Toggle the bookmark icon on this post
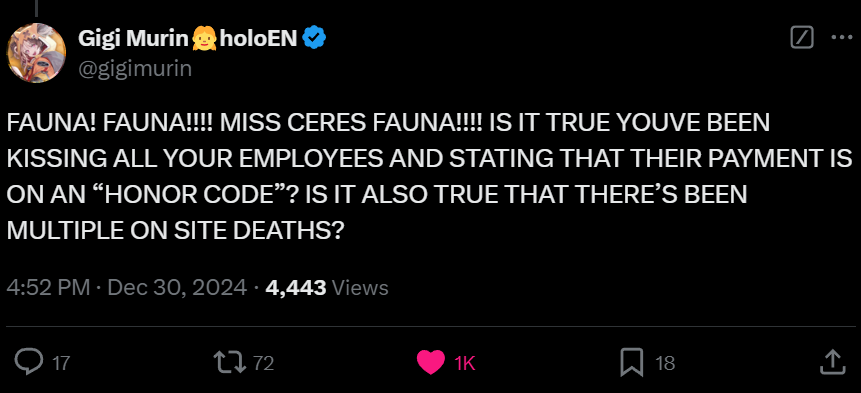The width and height of the screenshot is (861, 393). click(631, 363)
